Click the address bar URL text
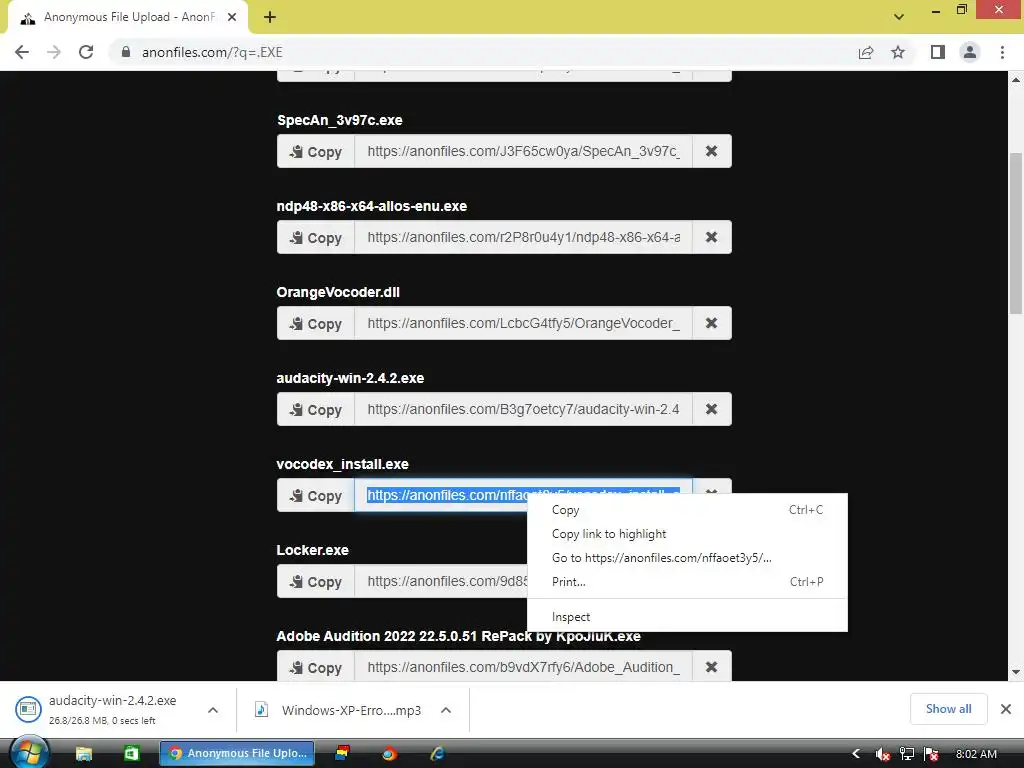The height and width of the screenshot is (768, 1024). 212,52
